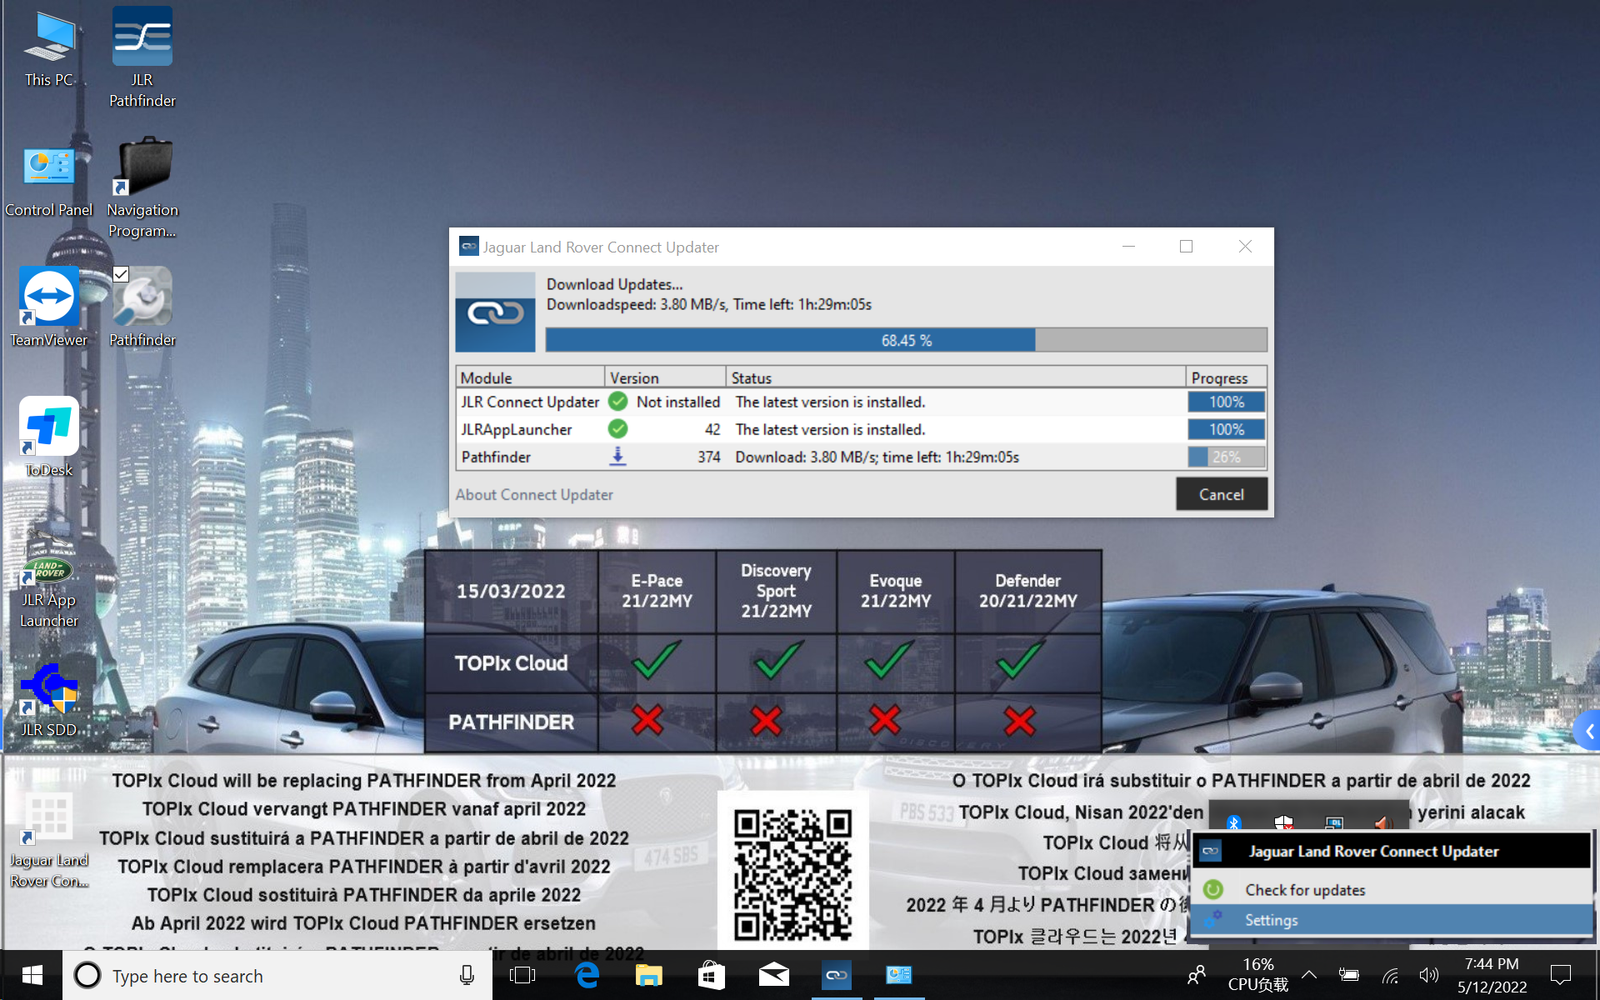This screenshot has height=1000, width=1600.
Task: Click the 'Not installed' version cell
Action: coord(678,402)
